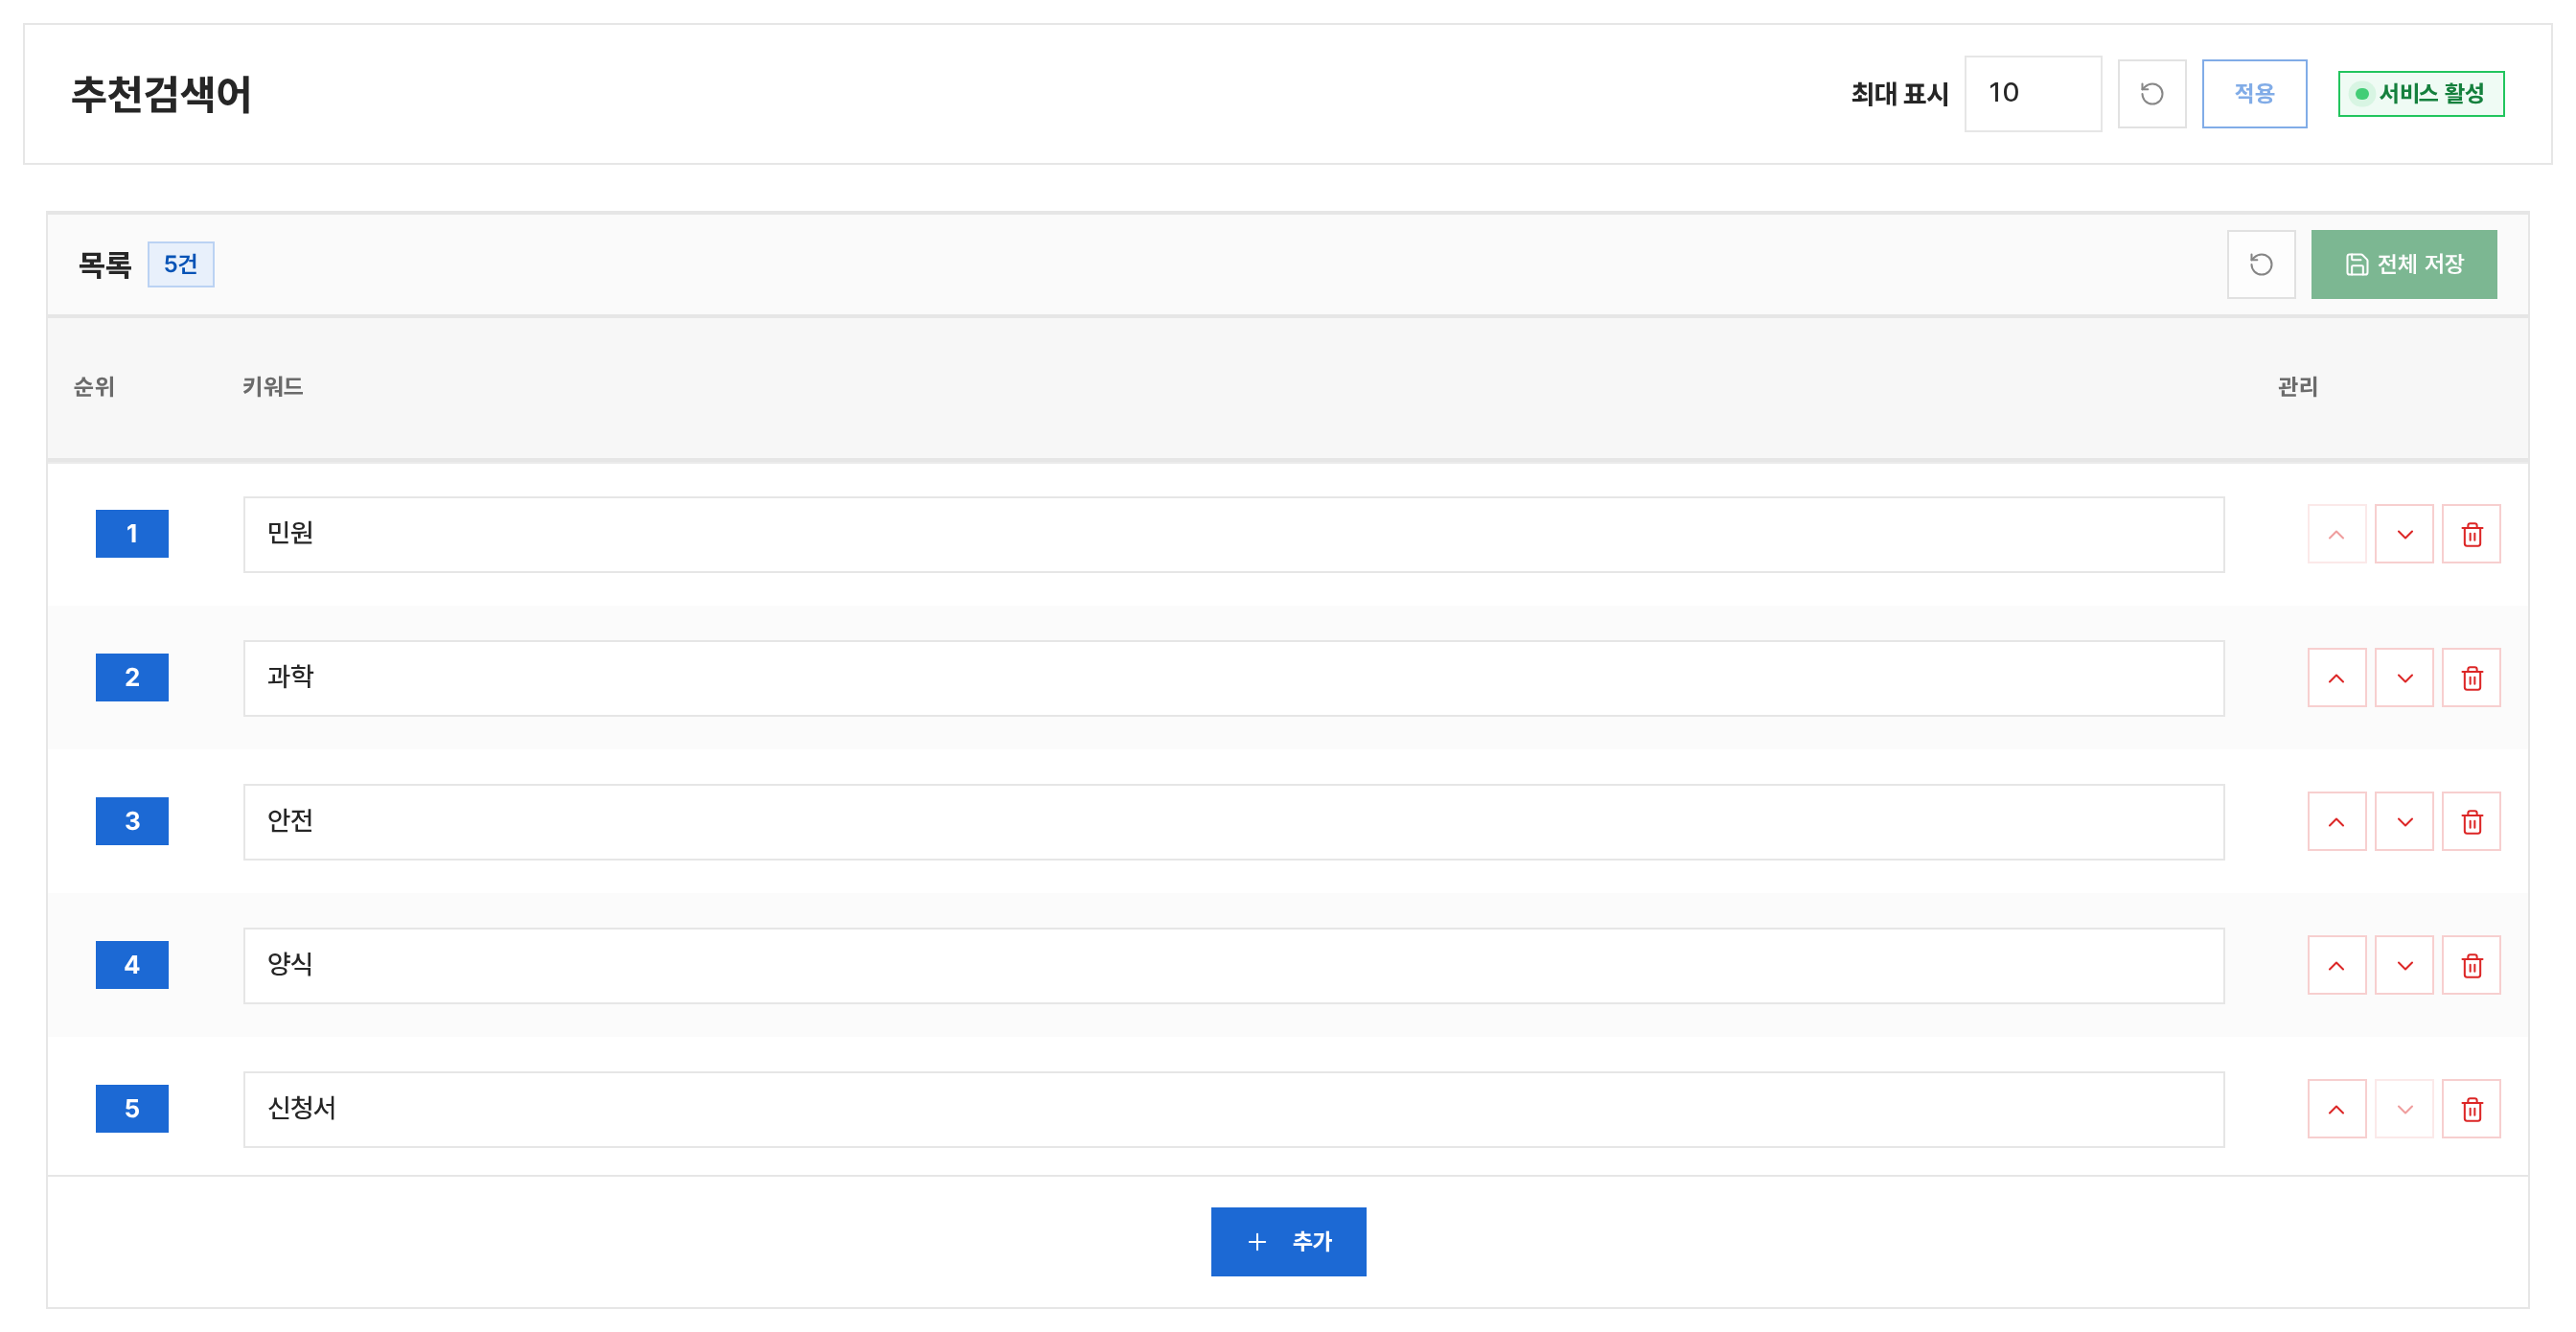Edit the 양식 keyword field

click(x=1233, y=966)
